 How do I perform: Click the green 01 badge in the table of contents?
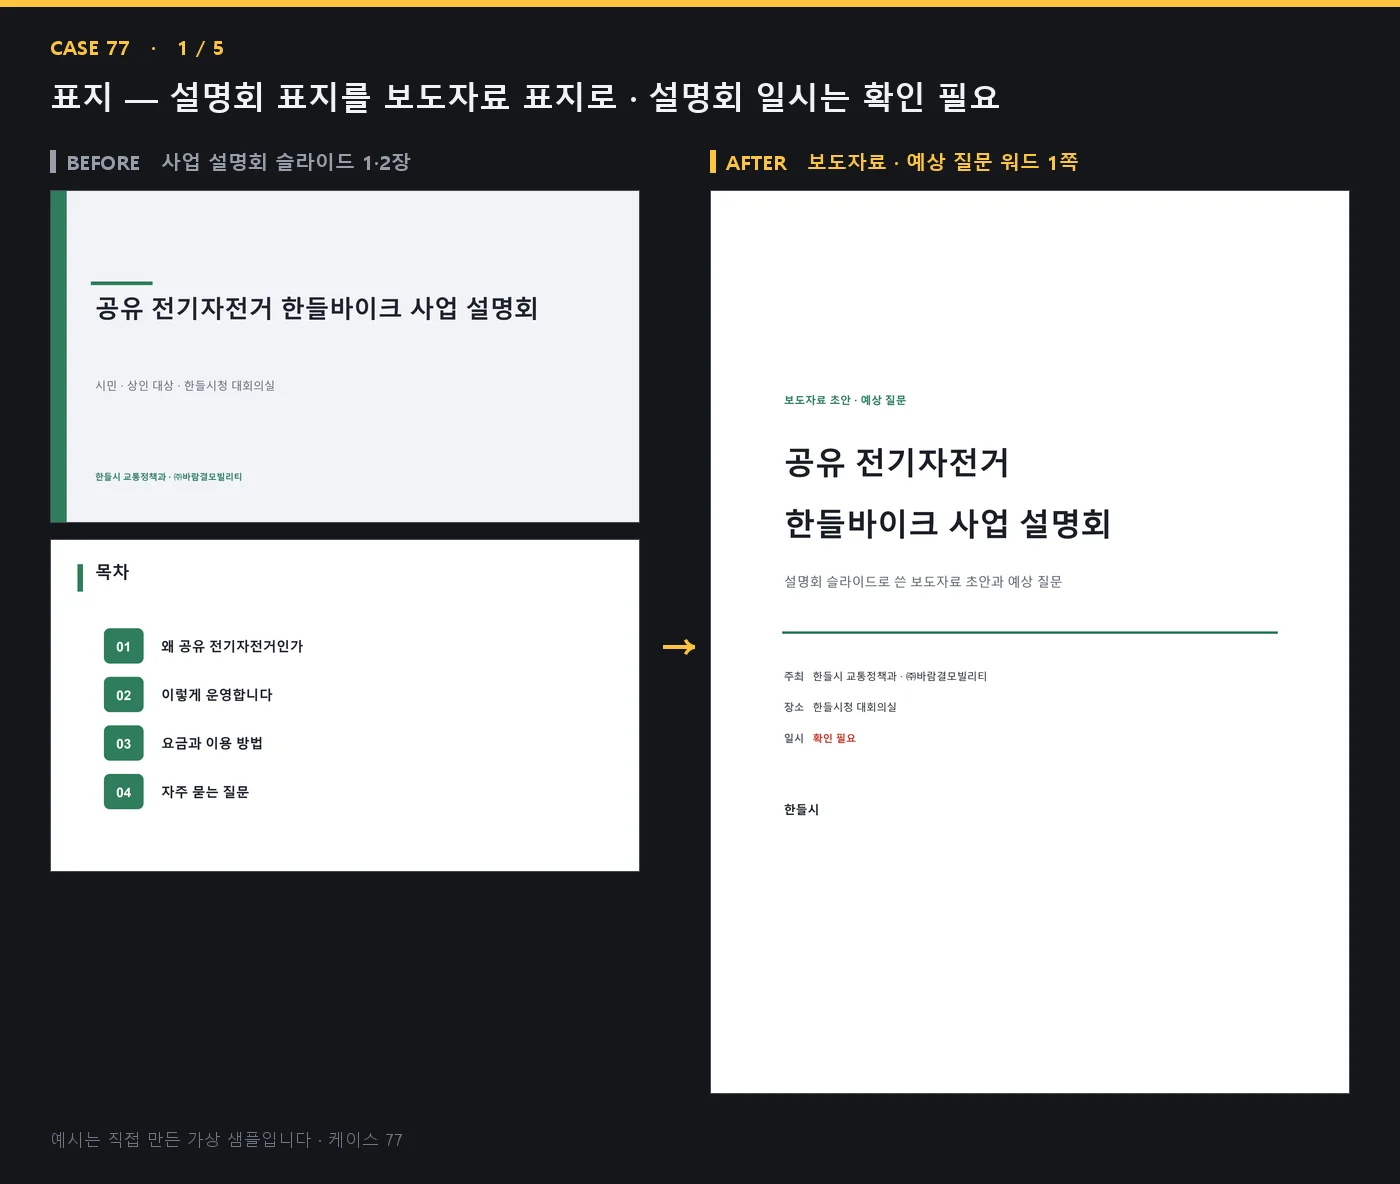tap(123, 646)
